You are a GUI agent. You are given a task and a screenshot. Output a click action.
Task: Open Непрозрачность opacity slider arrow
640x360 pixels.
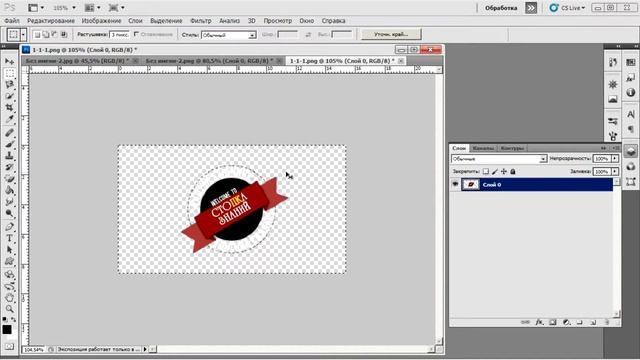(x=615, y=158)
